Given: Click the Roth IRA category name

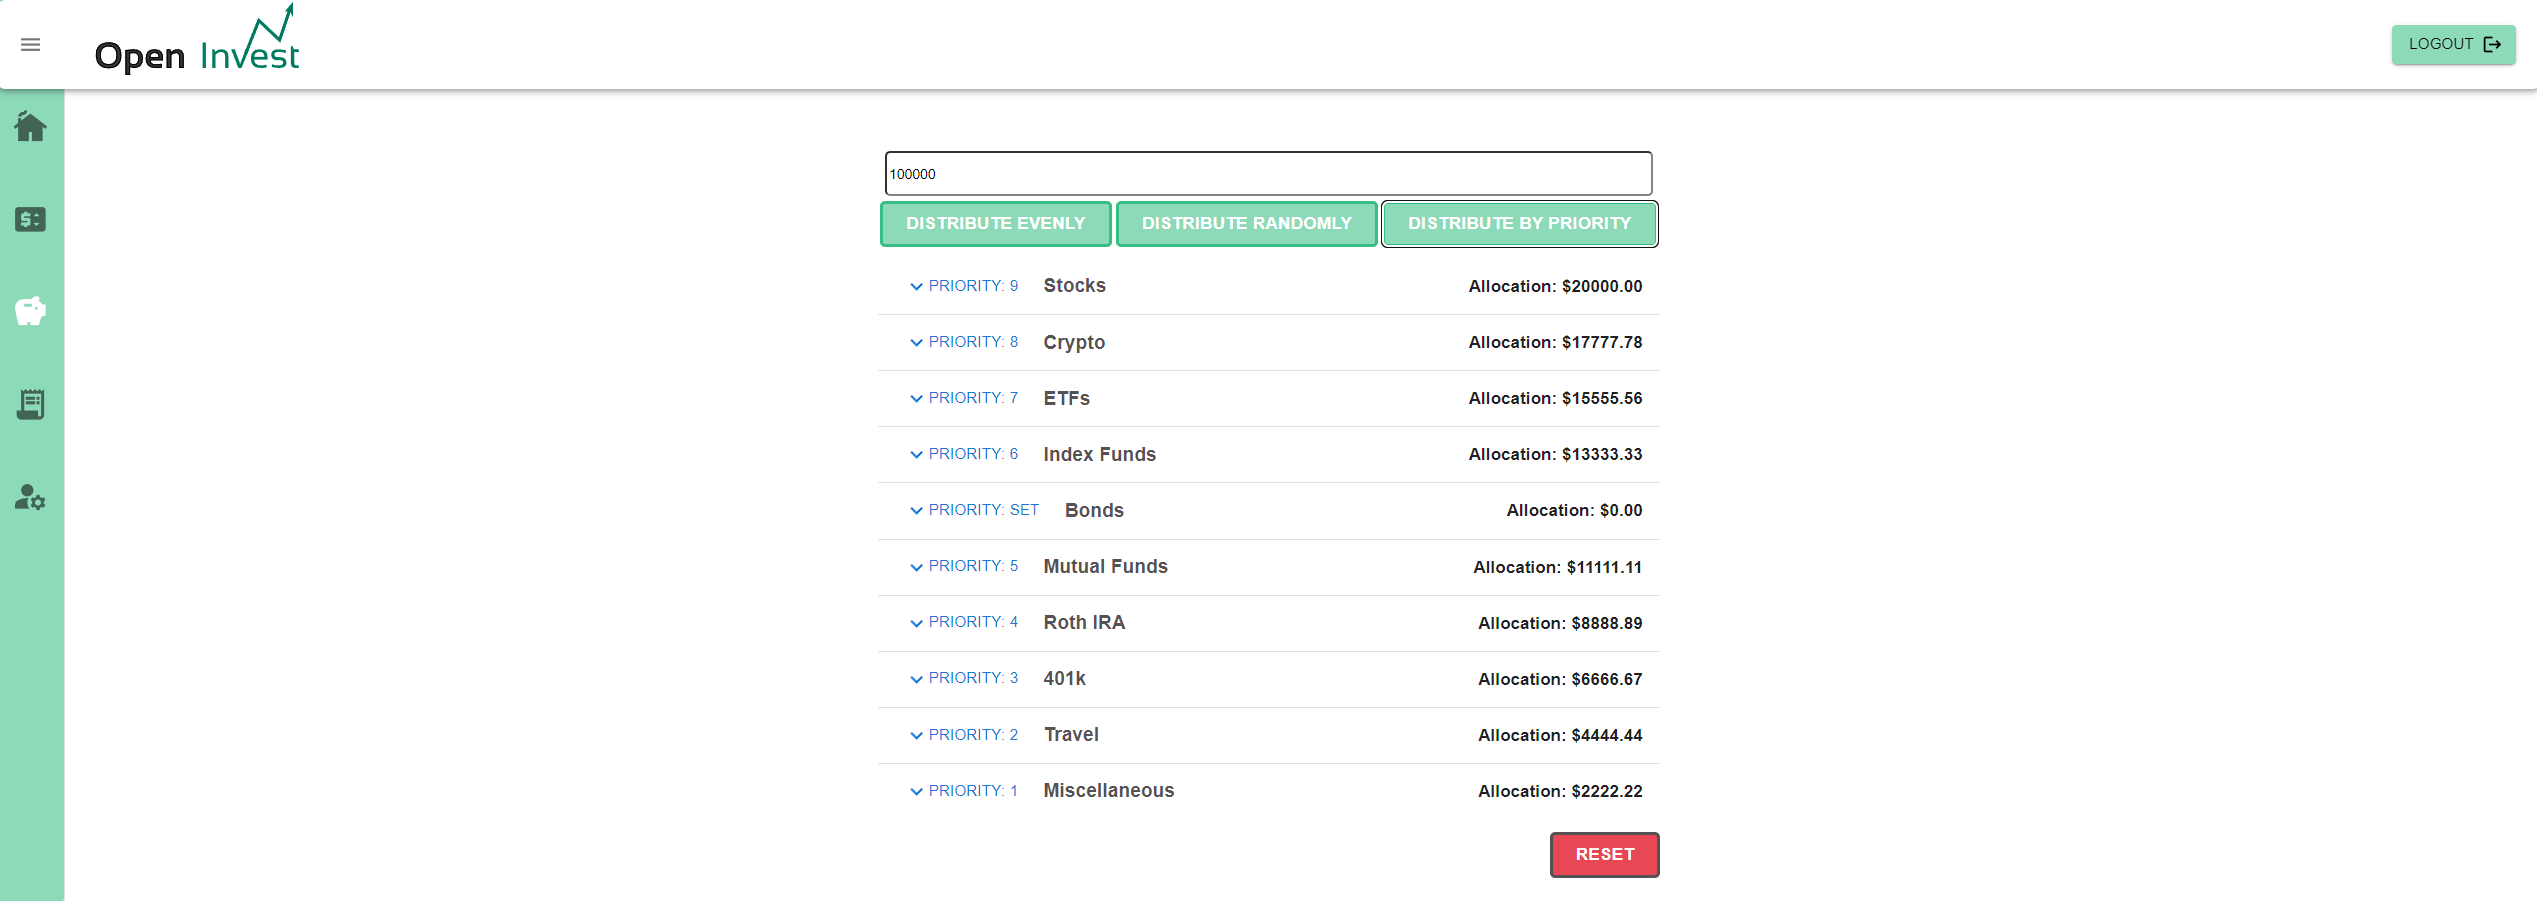Looking at the screenshot, I should (x=1084, y=622).
